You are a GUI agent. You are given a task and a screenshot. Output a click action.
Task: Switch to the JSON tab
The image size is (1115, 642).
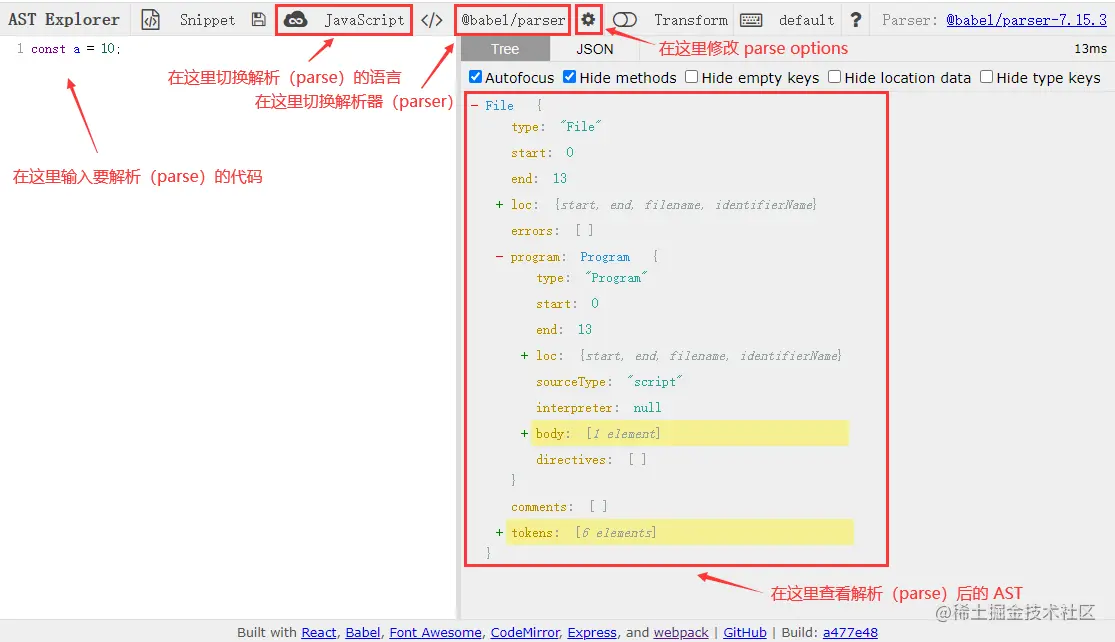(x=594, y=47)
